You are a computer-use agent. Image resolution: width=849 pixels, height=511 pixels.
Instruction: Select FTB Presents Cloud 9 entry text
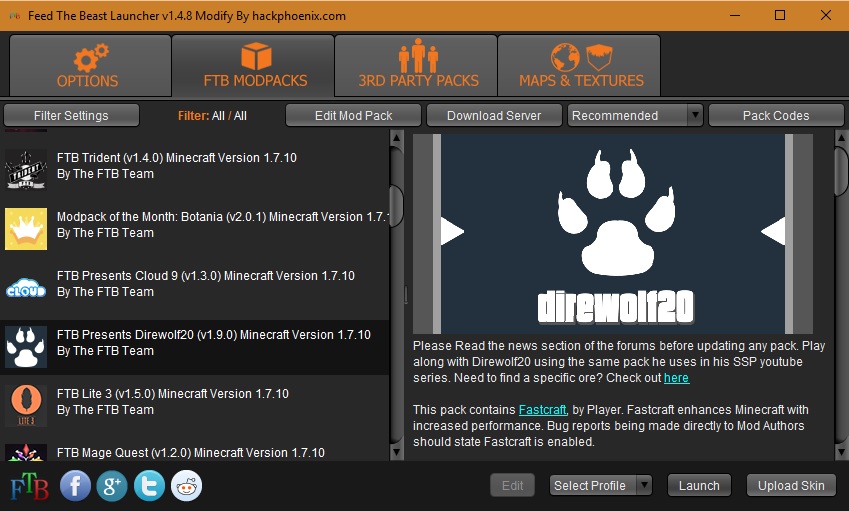206,284
